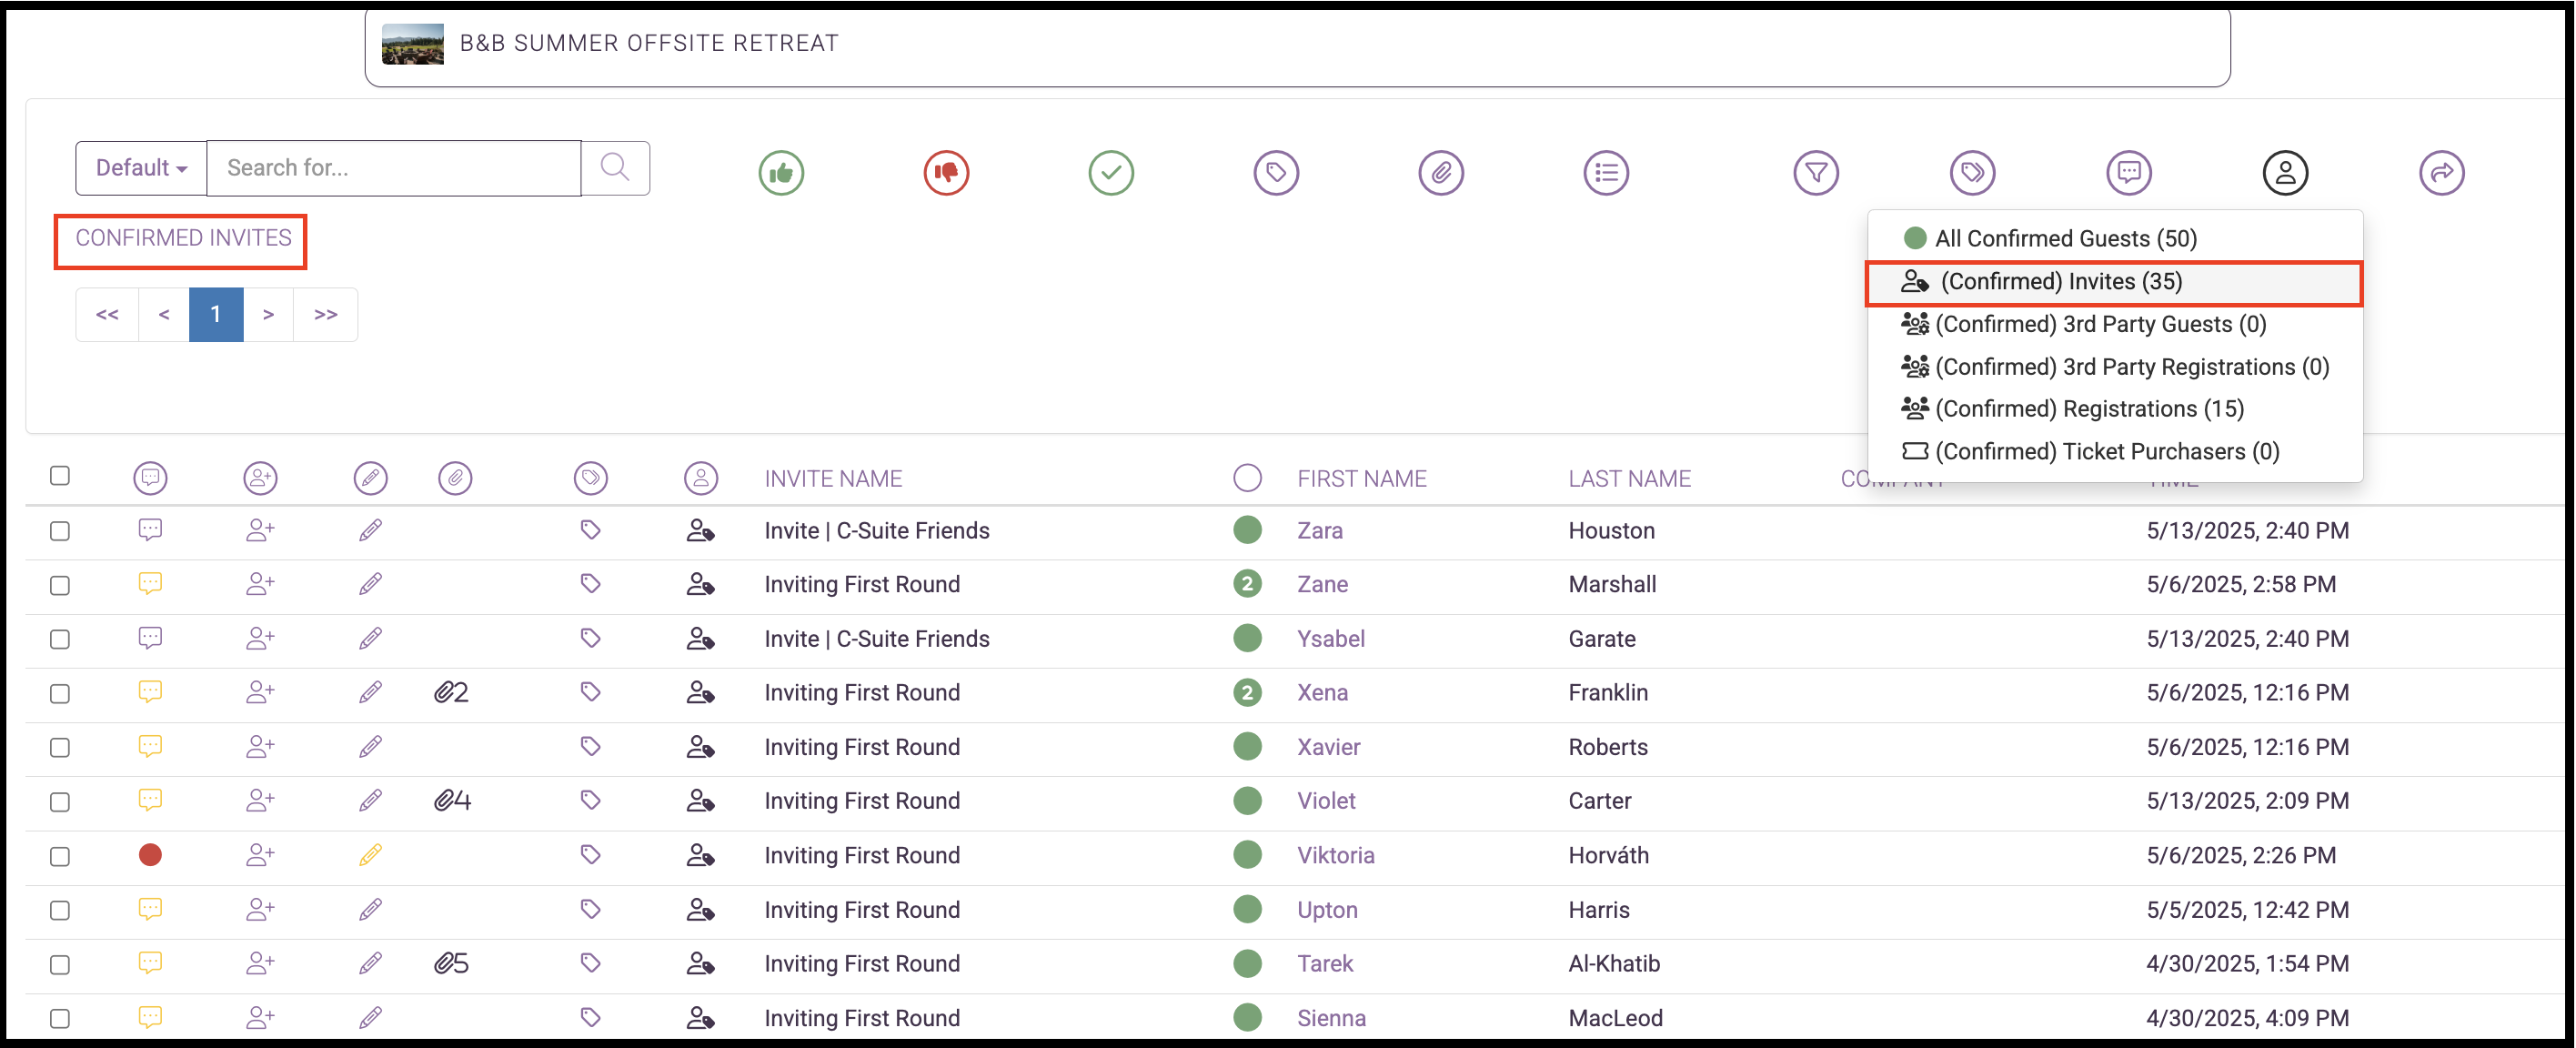Viewport: 2576px width, 1048px height.
Task: Check the box for Zara Houston
Action: click(60, 531)
